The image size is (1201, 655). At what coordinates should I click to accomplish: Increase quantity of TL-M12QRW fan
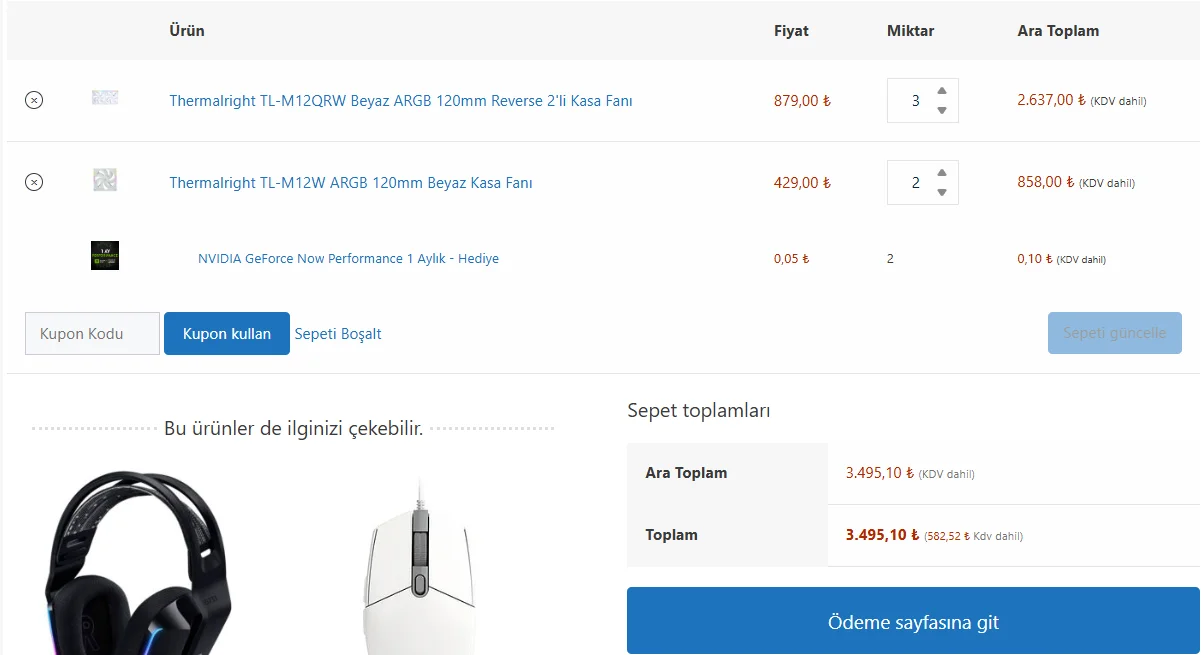pos(942,91)
